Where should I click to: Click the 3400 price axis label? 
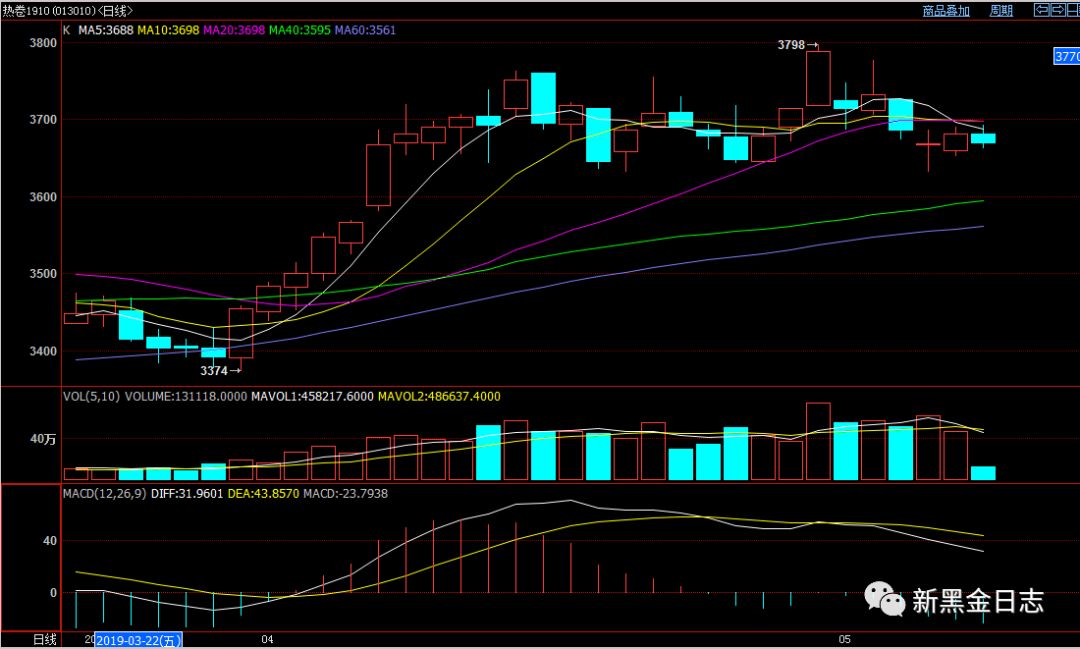[43, 351]
